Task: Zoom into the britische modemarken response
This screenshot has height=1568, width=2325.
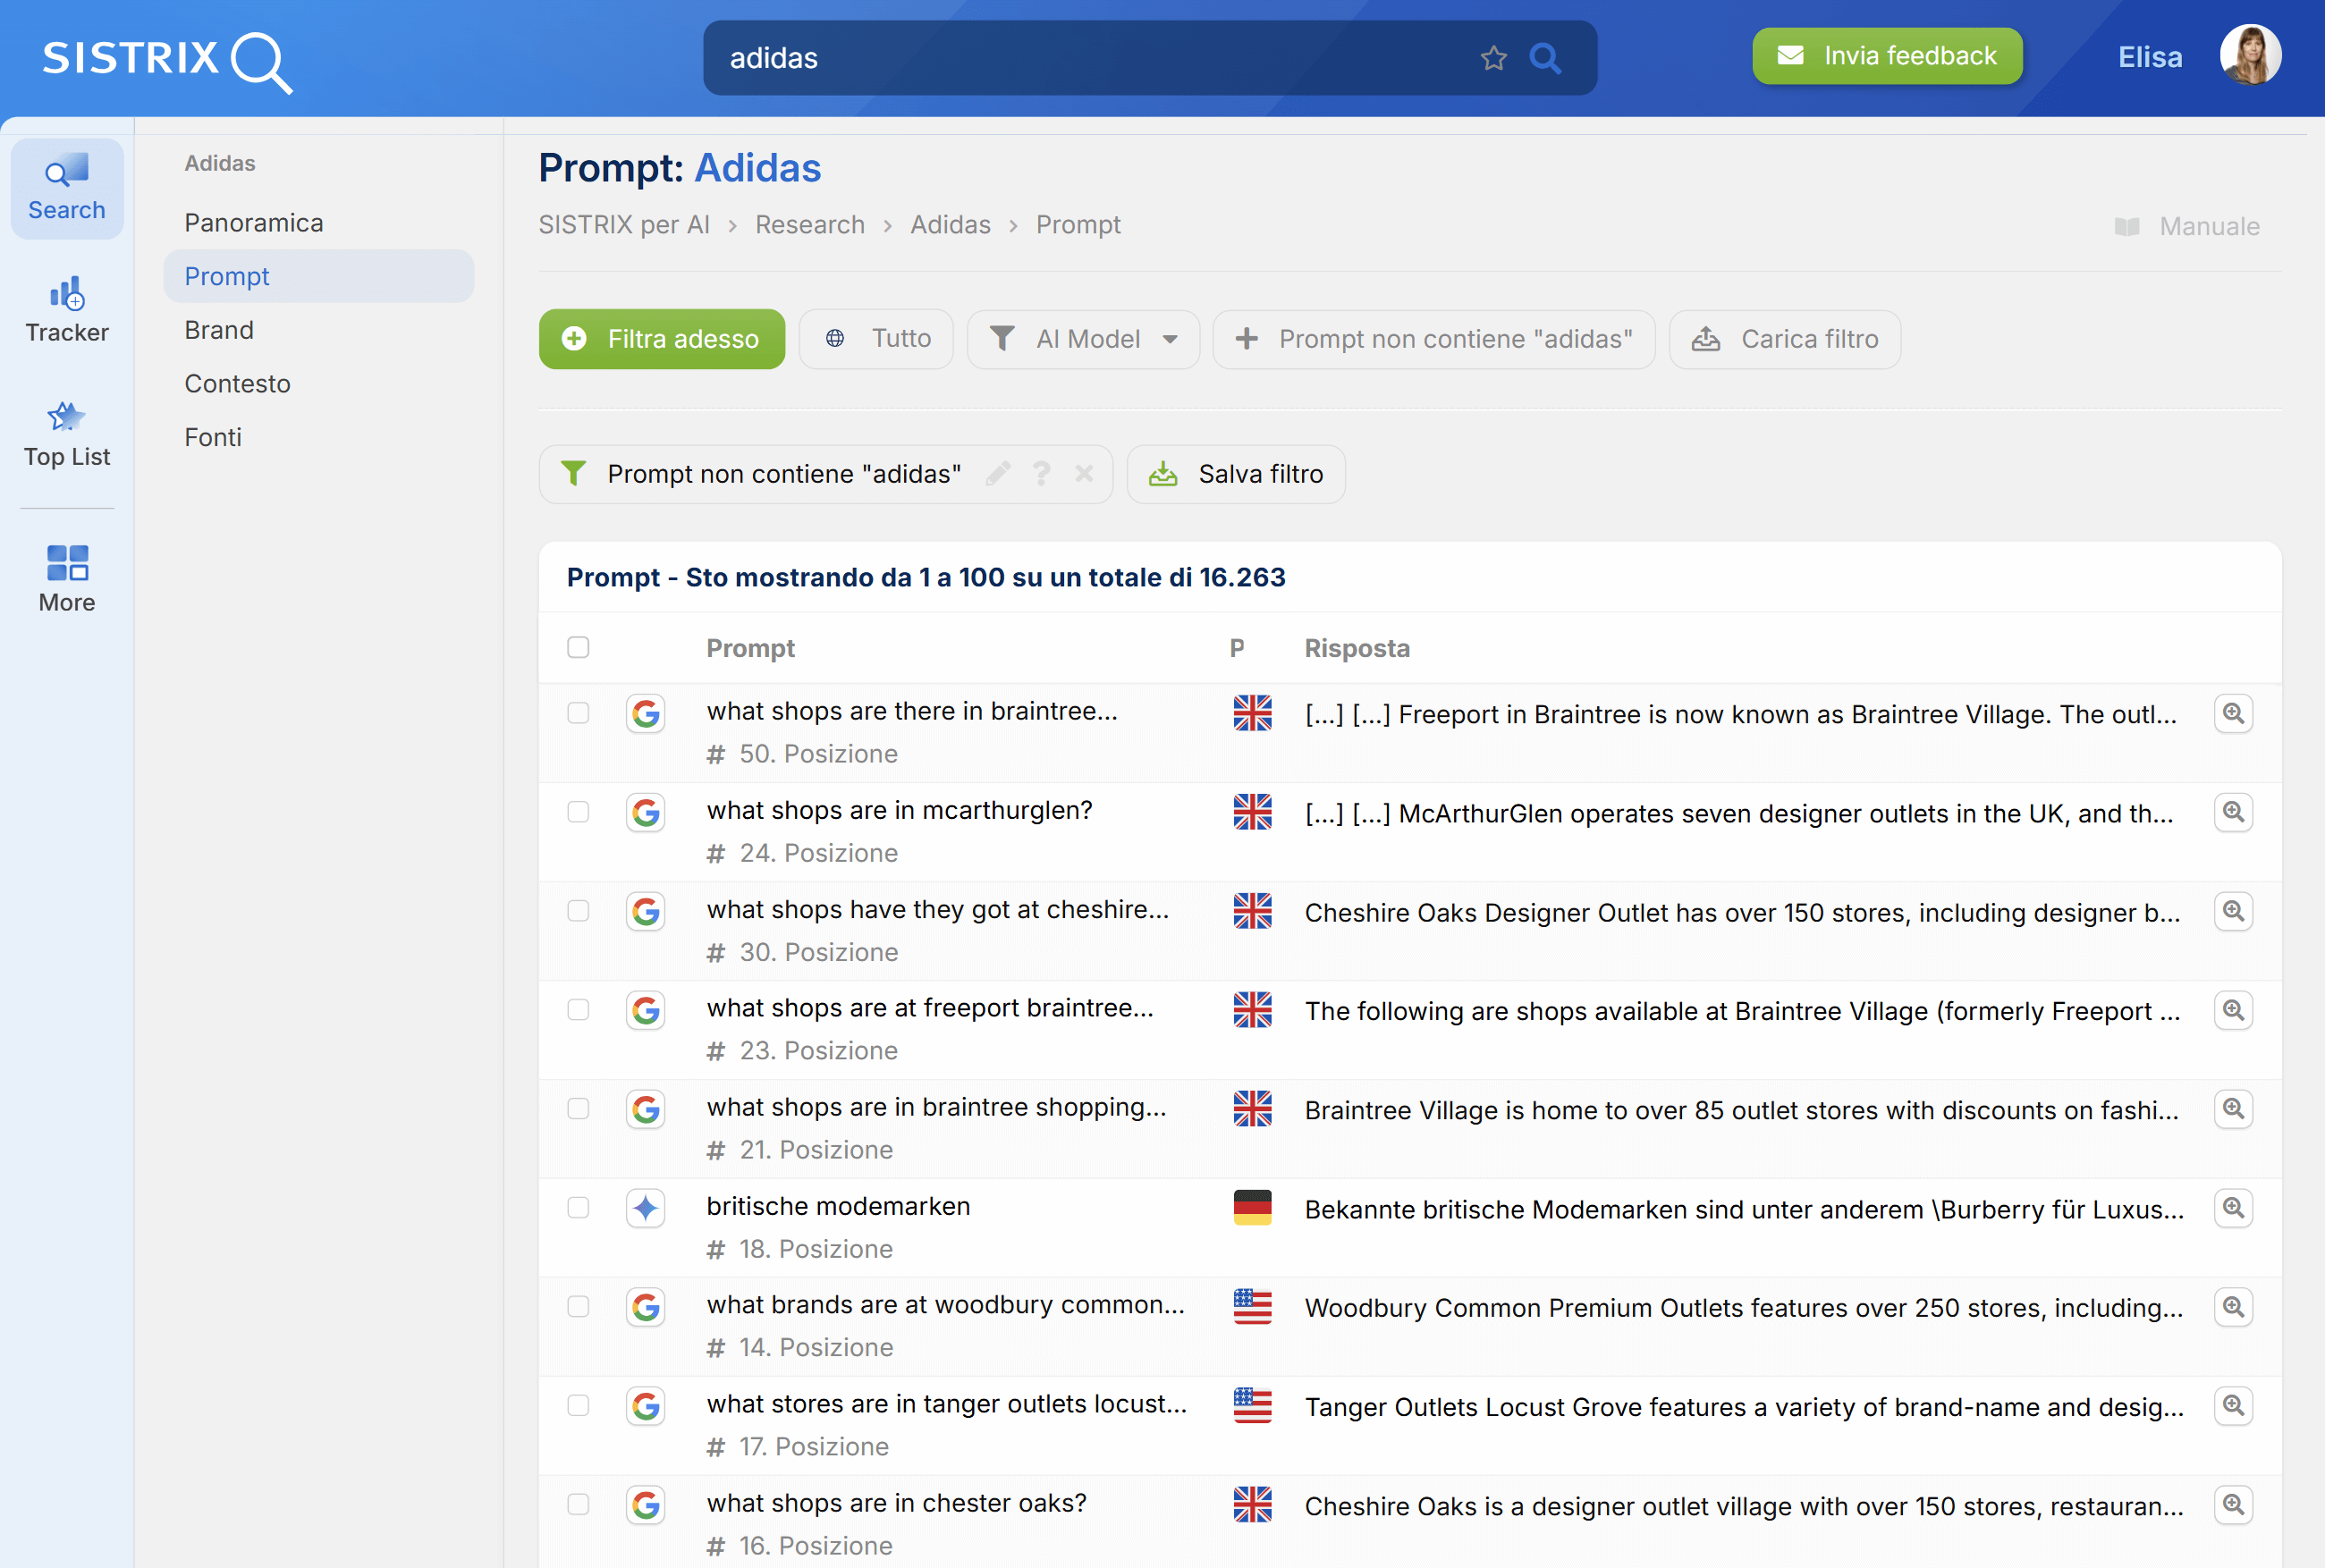Action: pos(2232,1208)
